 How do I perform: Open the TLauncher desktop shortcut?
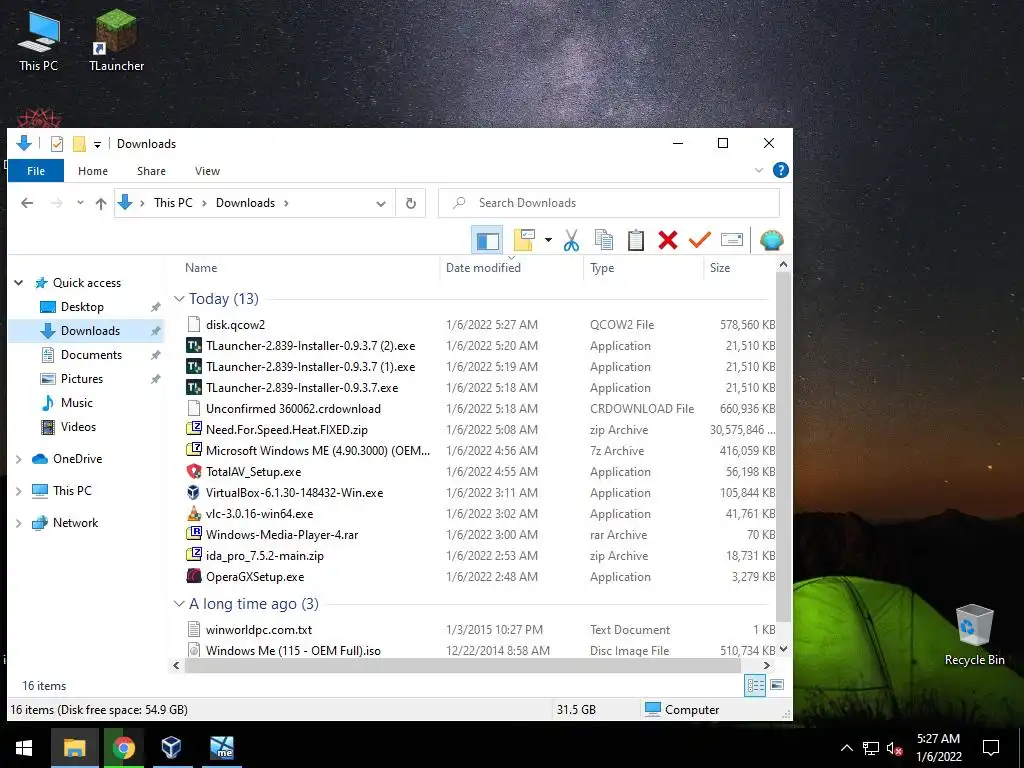116,40
